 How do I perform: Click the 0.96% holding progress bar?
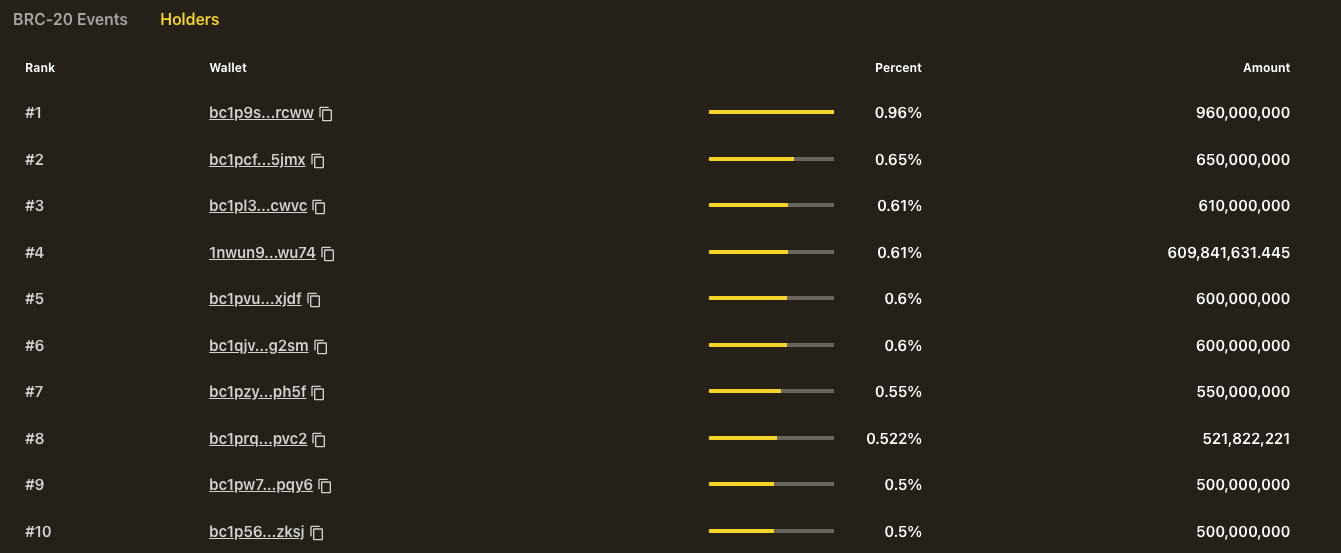pyautogui.click(x=771, y=112)
